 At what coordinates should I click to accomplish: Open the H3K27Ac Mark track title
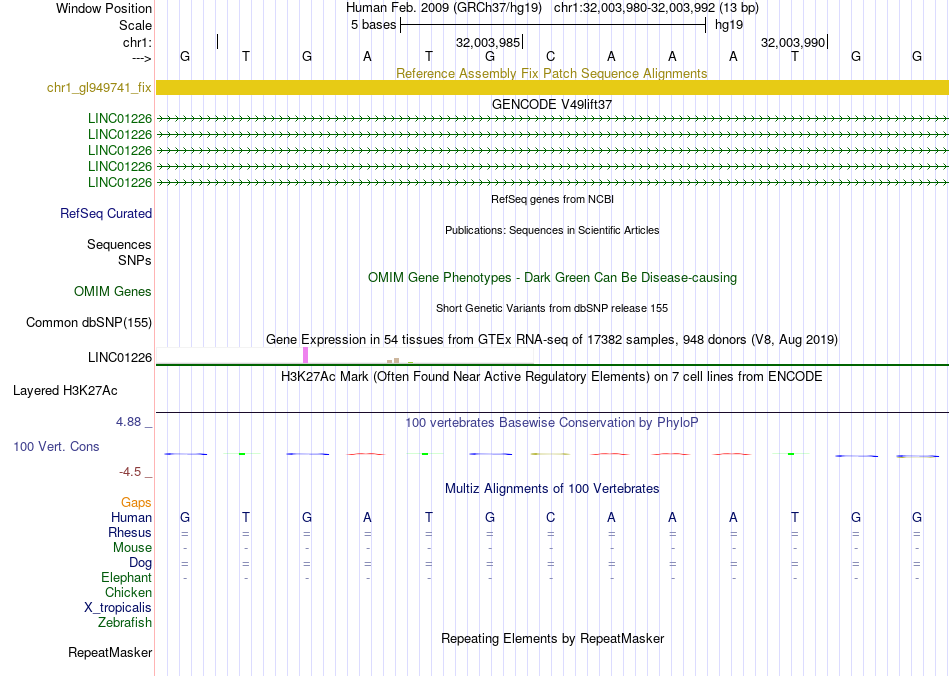tap(552, 376)
